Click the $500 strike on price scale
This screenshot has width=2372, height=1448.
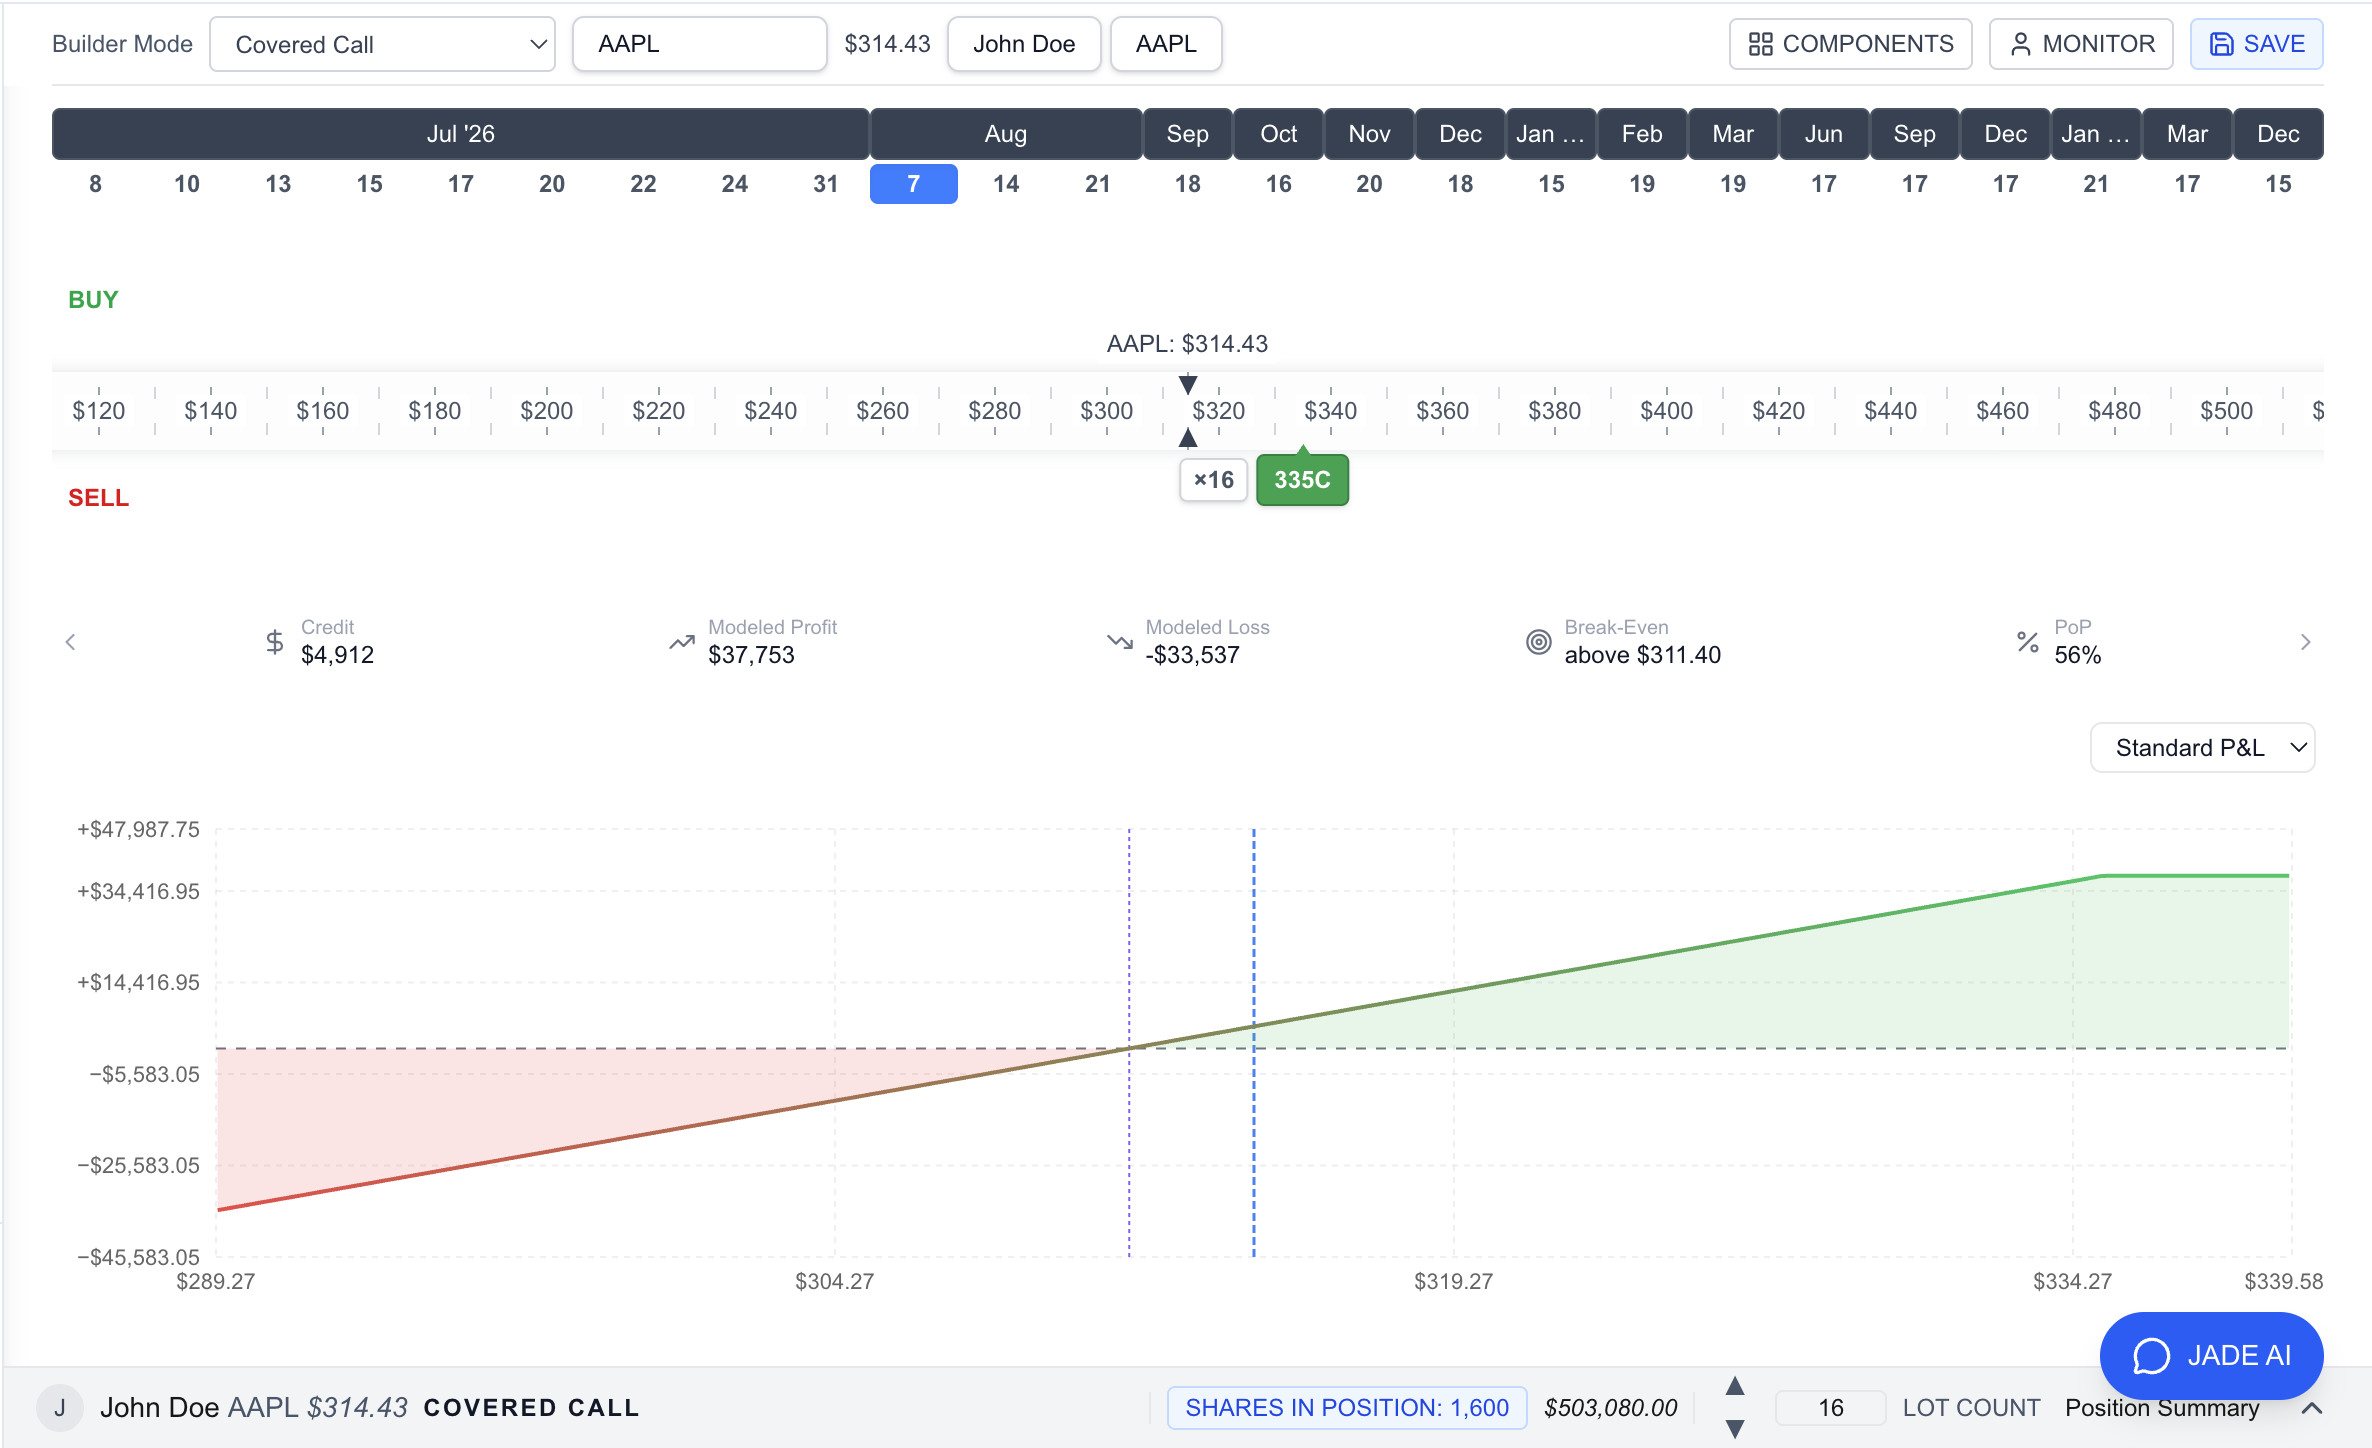coord(2226,411)
